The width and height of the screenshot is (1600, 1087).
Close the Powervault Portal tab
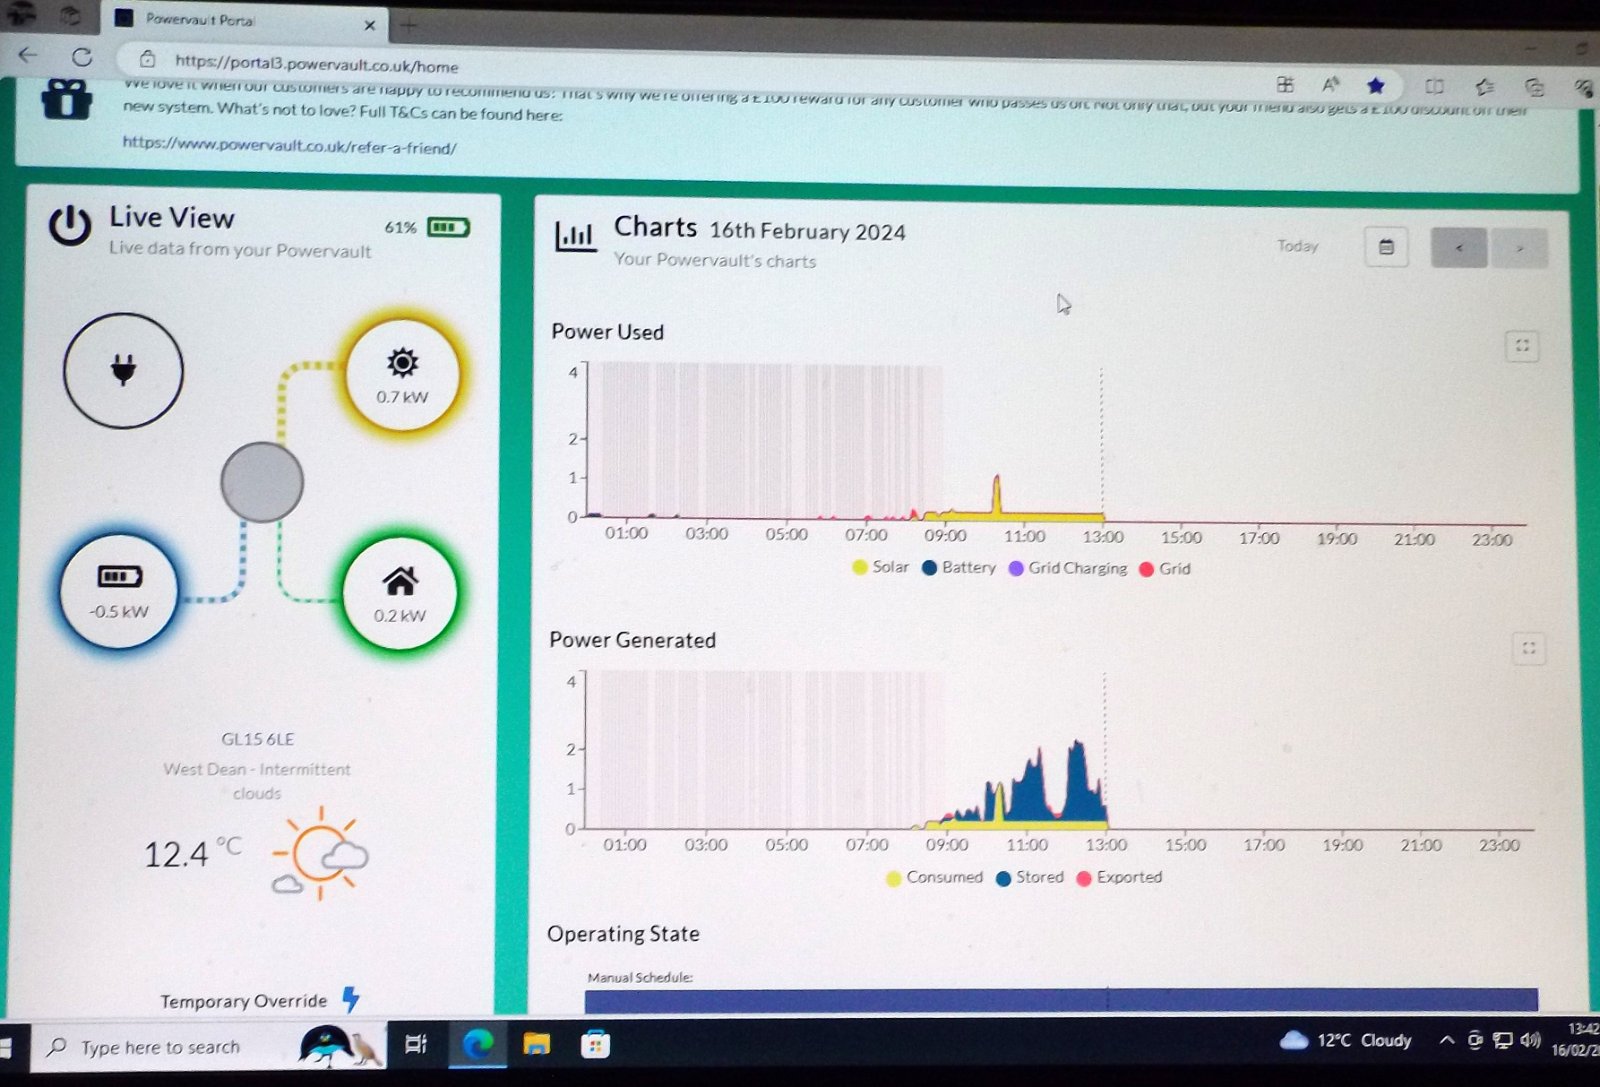pos(370,25)
